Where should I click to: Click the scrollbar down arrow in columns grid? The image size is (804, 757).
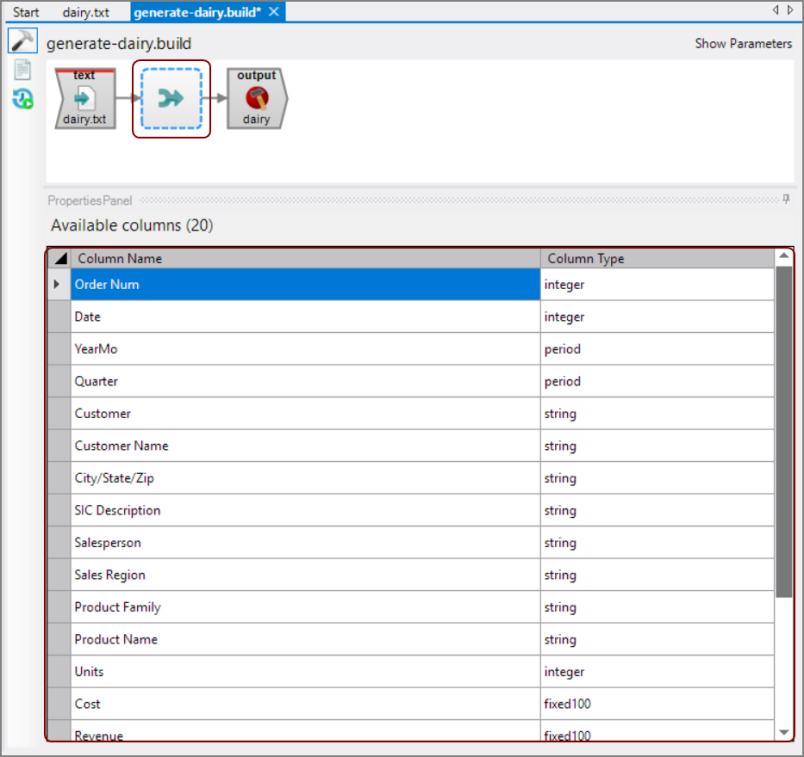(x=784, y=733)
